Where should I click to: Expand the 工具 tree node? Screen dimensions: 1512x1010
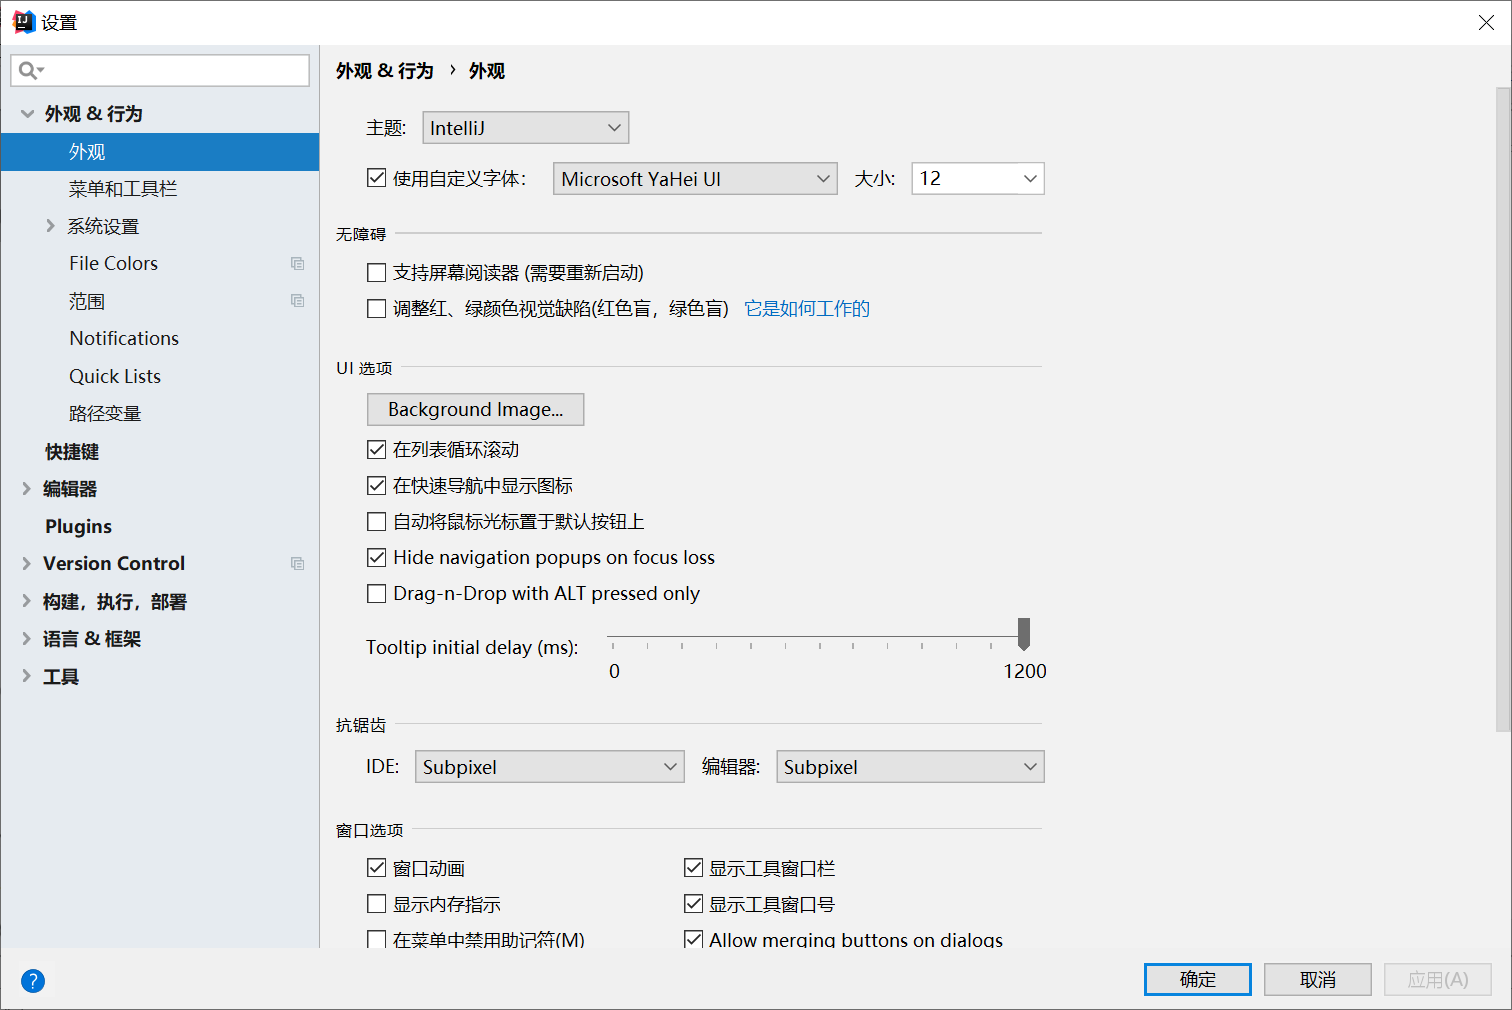27,676
